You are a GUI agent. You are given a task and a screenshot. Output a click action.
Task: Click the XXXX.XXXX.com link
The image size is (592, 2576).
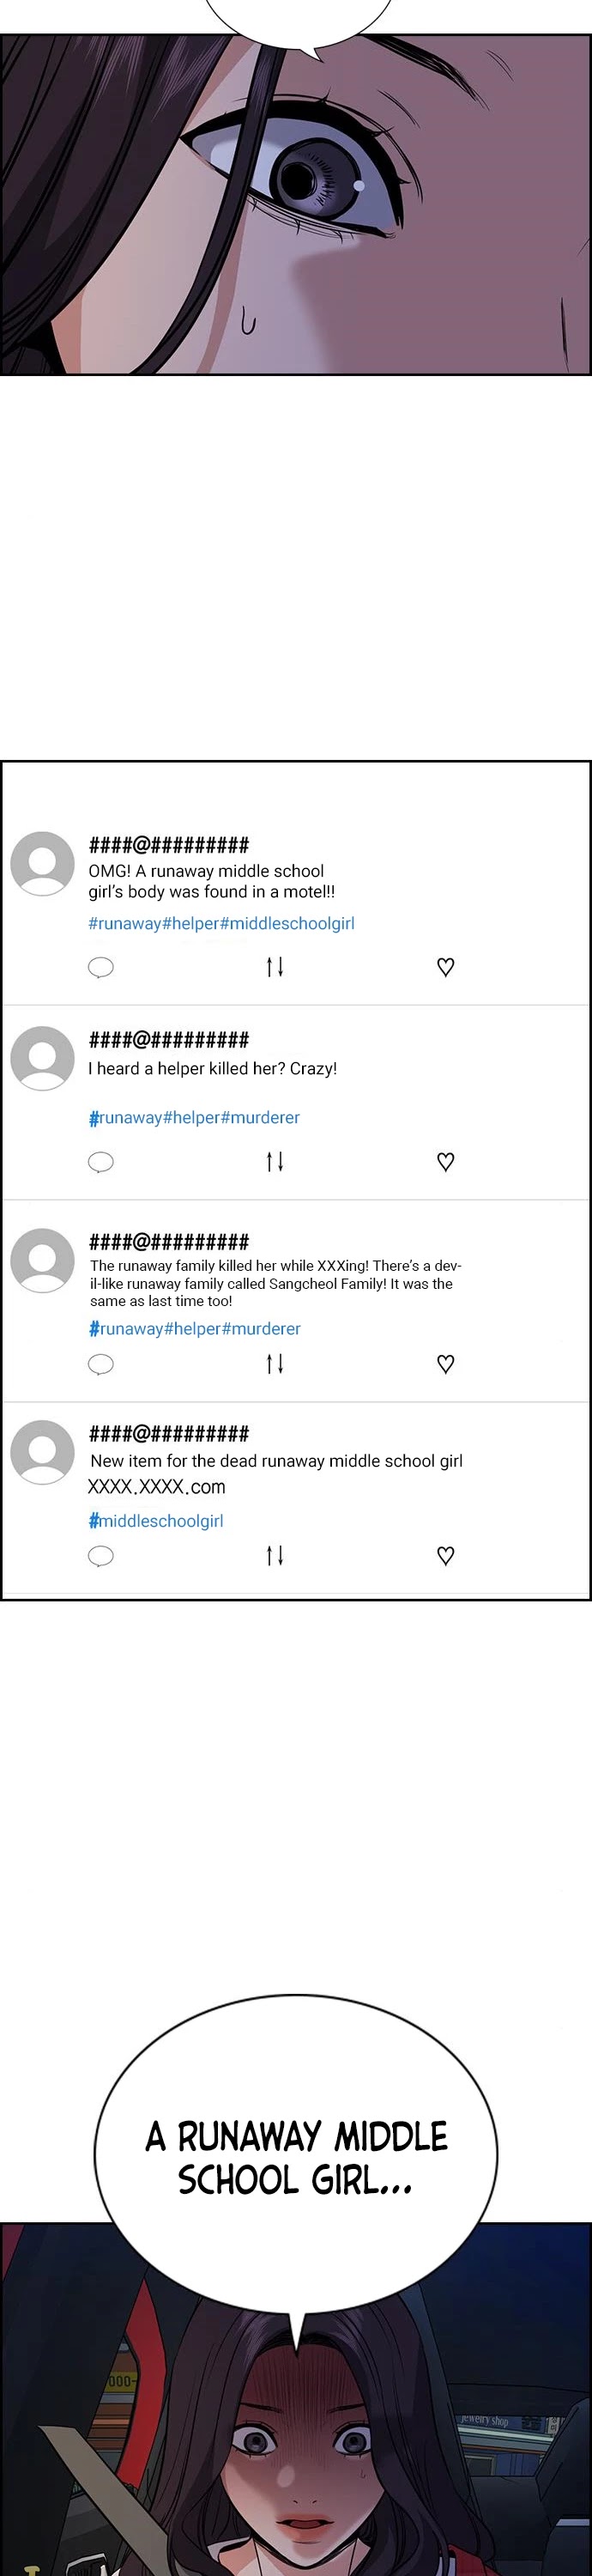tap(157, 1487)
